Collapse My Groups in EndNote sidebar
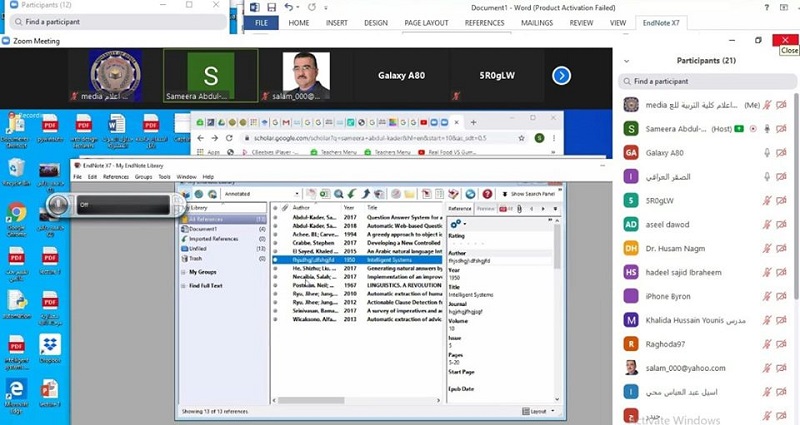The width and height of the screenshot is (800, 425). tap(183, 272)
